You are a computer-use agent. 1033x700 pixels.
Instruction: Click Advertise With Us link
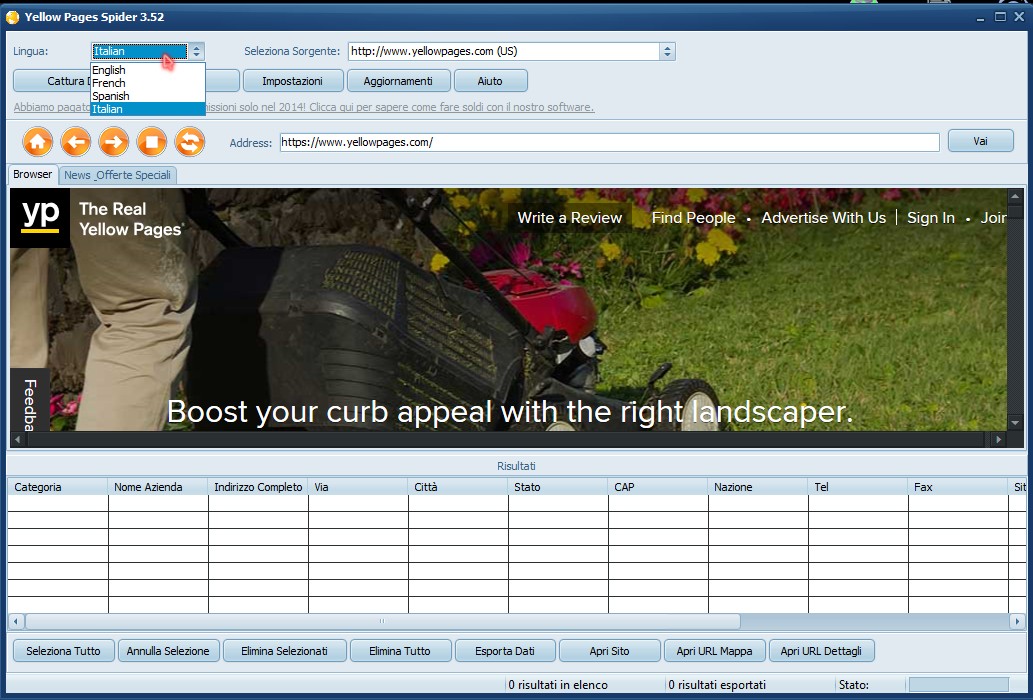[x=824, y=218]
